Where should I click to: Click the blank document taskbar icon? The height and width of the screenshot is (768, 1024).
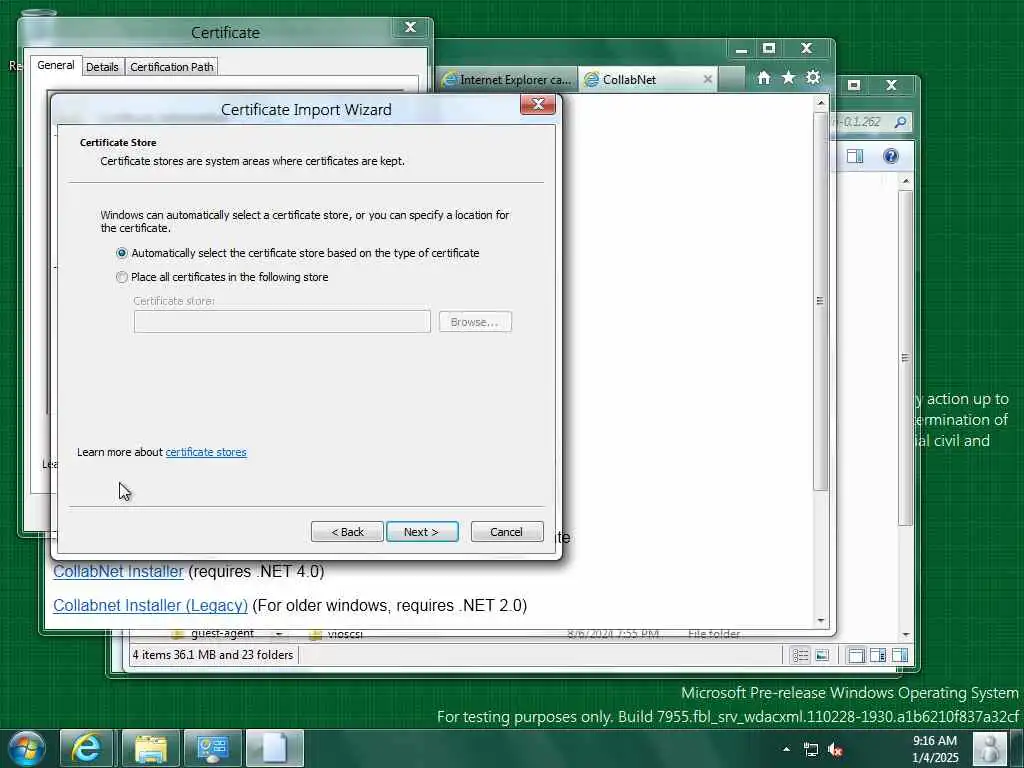pyautogui.click(x=275, y=748)
